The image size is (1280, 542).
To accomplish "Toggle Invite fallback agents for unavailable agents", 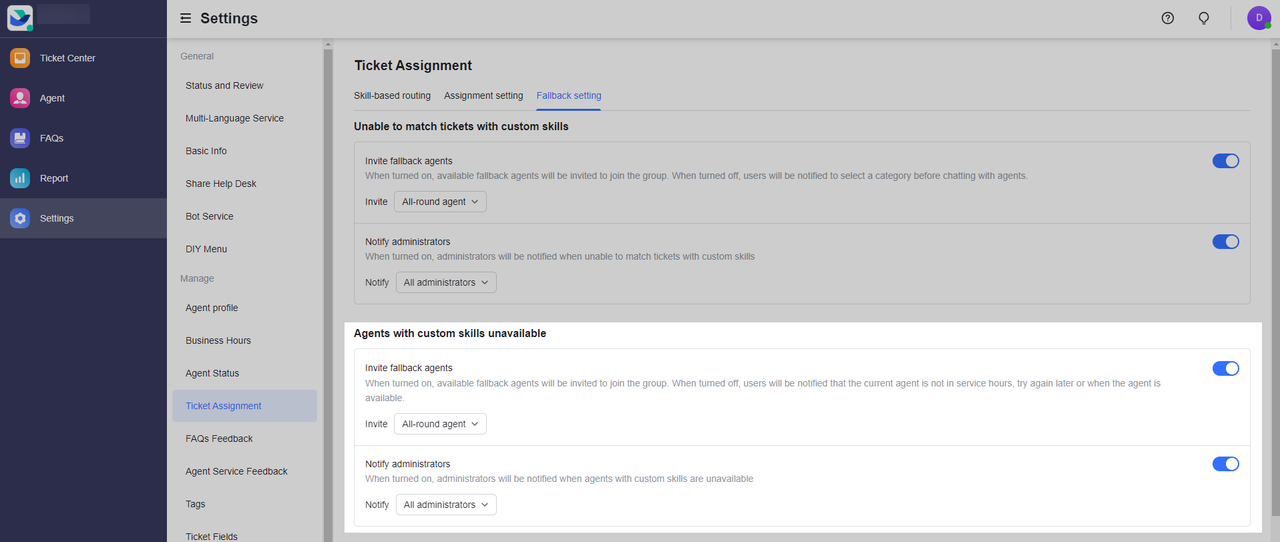I will (x=1226, y=368).
